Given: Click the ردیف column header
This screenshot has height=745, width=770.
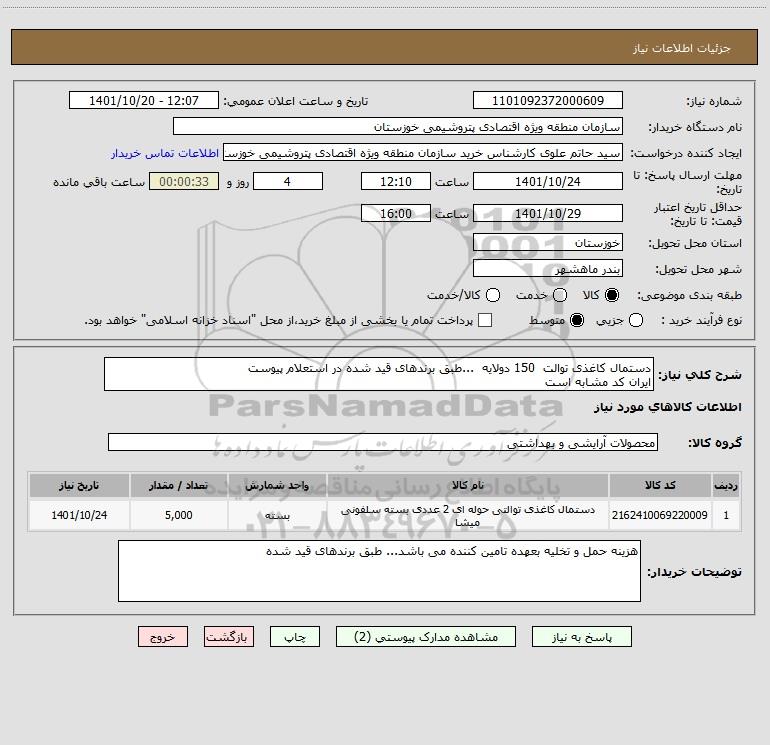Looking at the screenshot, I should click(726, 485).
